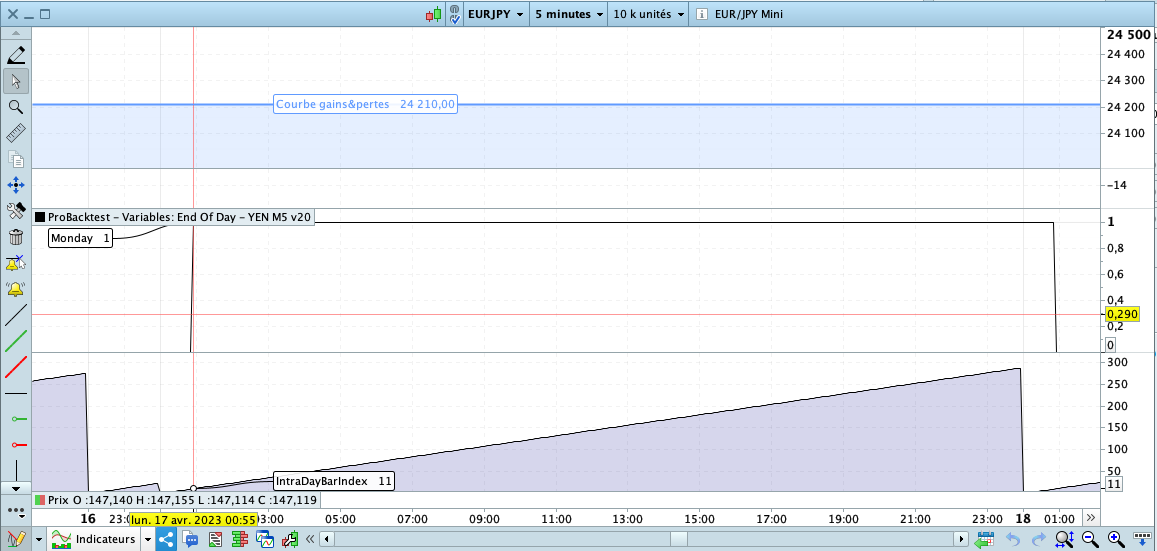The width and height of the screenshot is (1157, 551).
Task: Click the ProBacktest Variables panel title
Action: coord(179,217)
